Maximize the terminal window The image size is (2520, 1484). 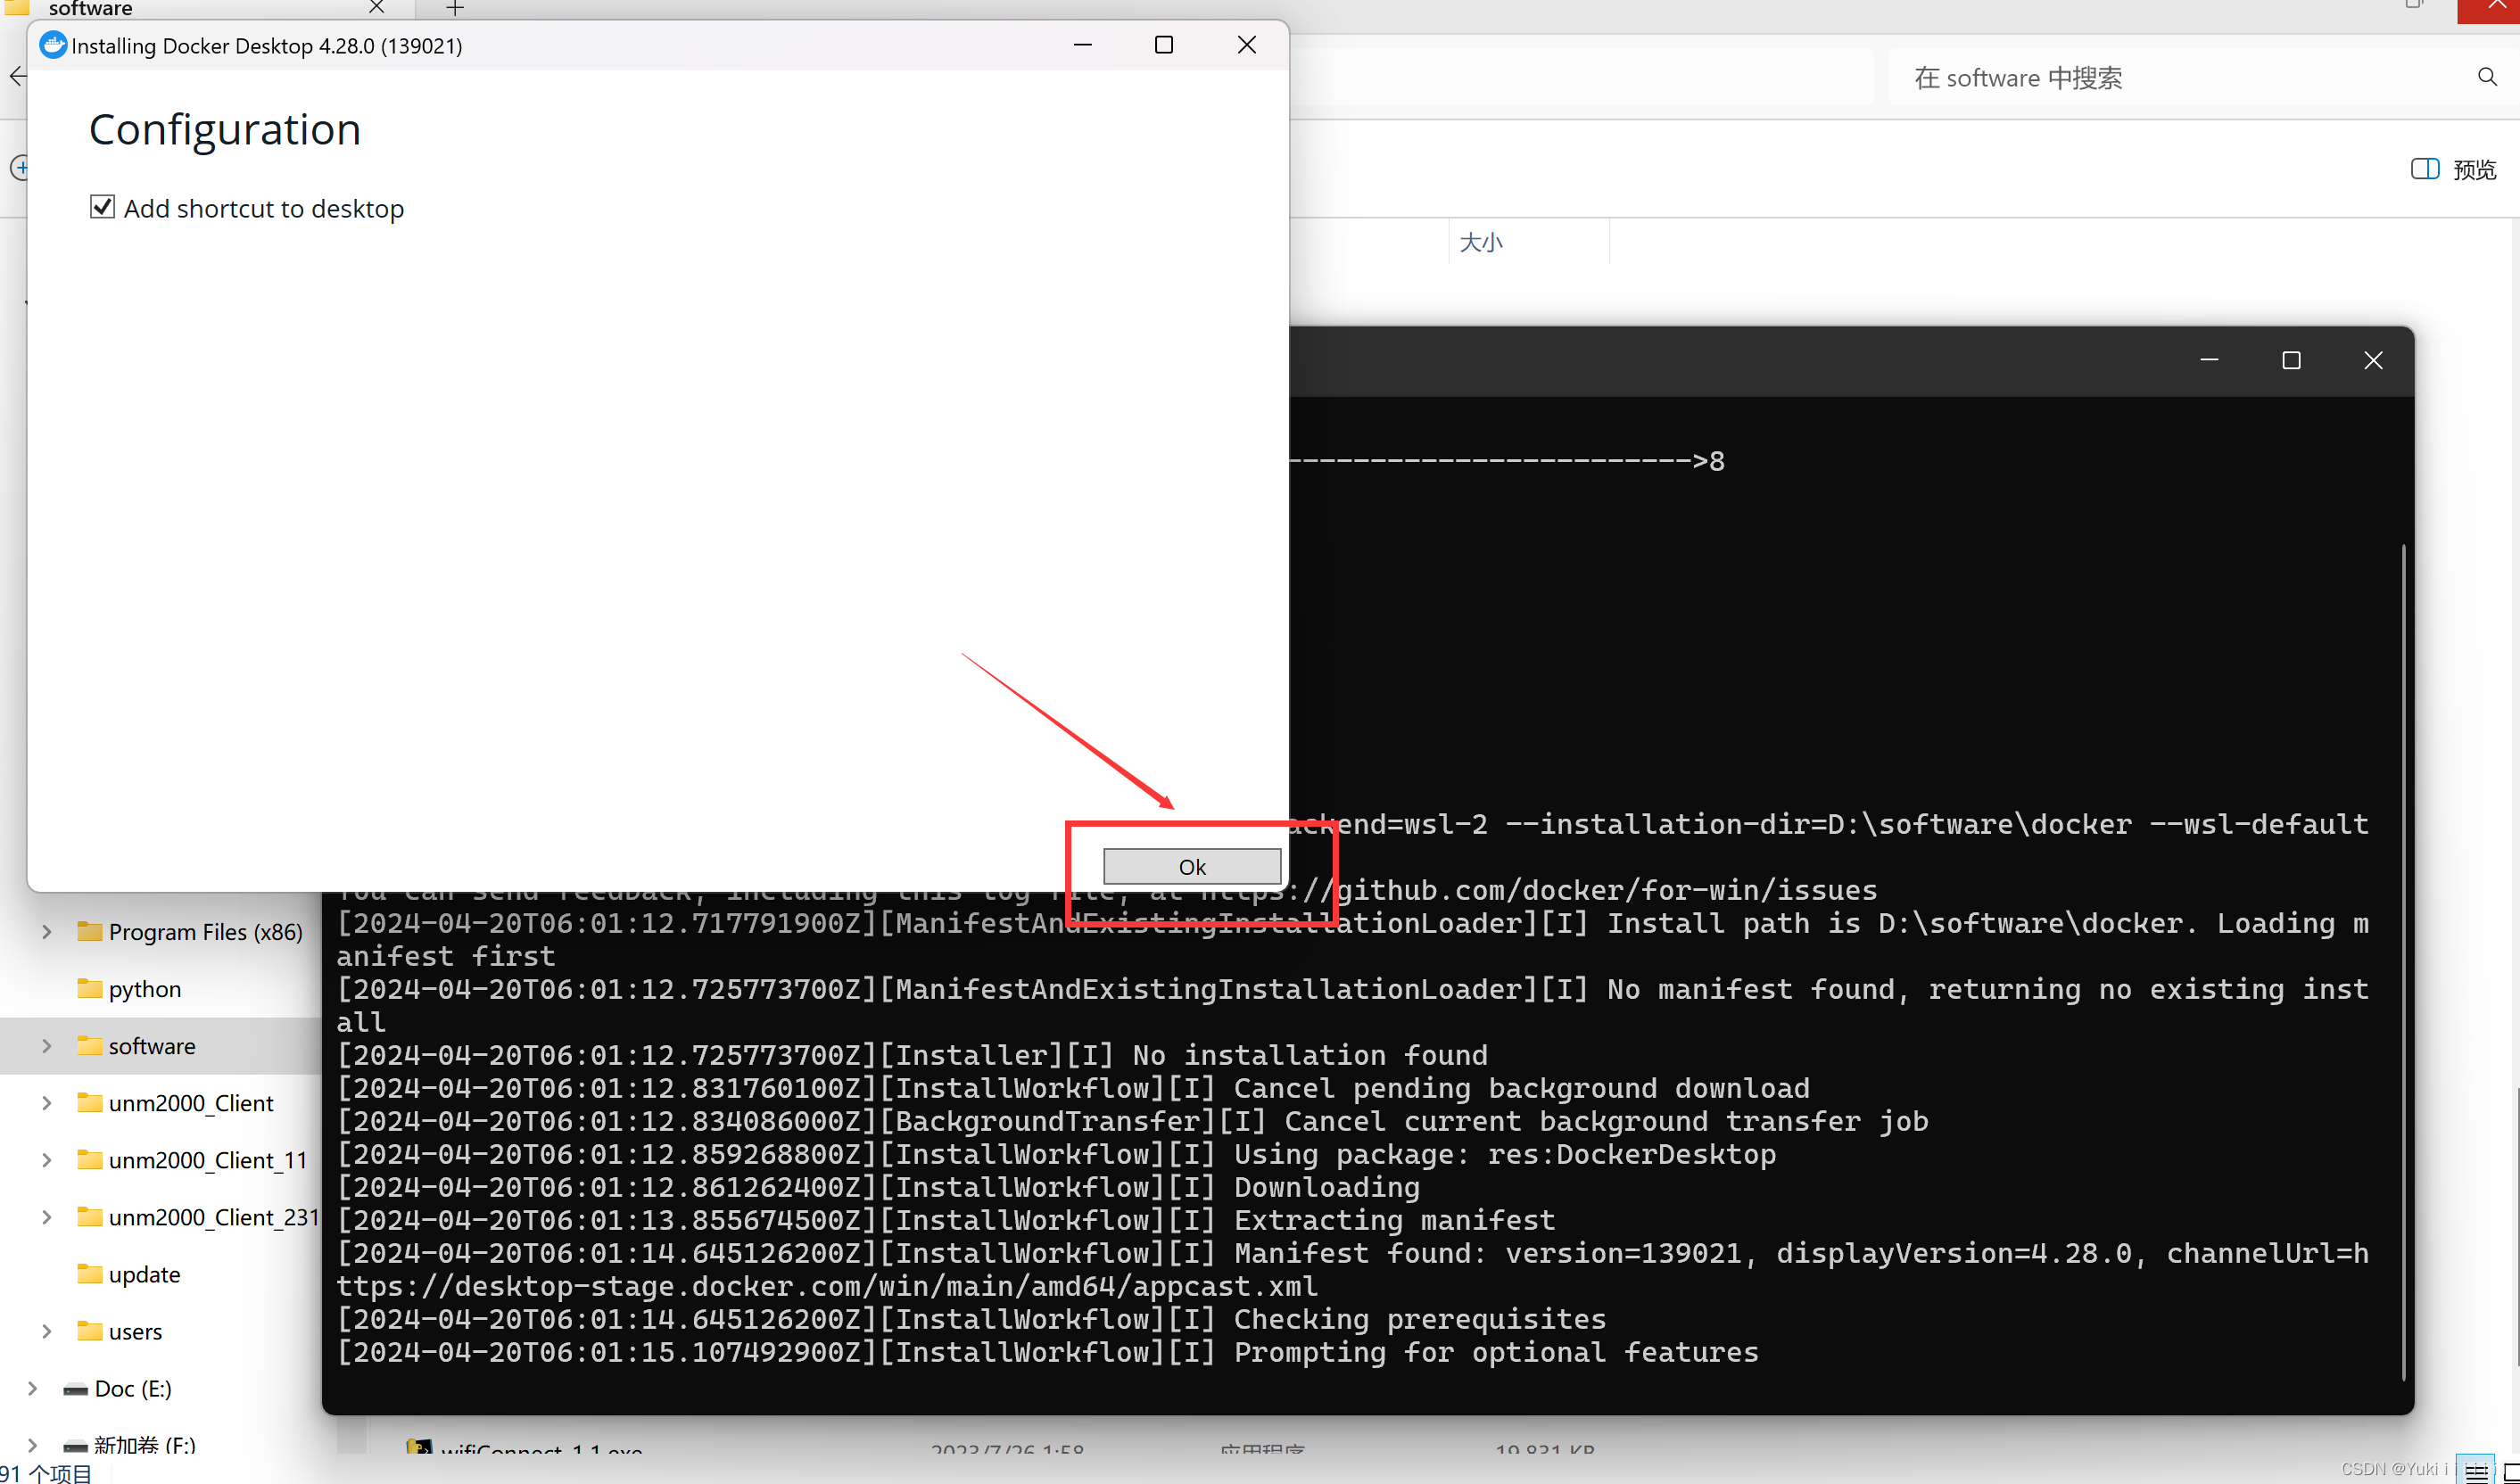pyautogui.click(x=2291, y=360)
